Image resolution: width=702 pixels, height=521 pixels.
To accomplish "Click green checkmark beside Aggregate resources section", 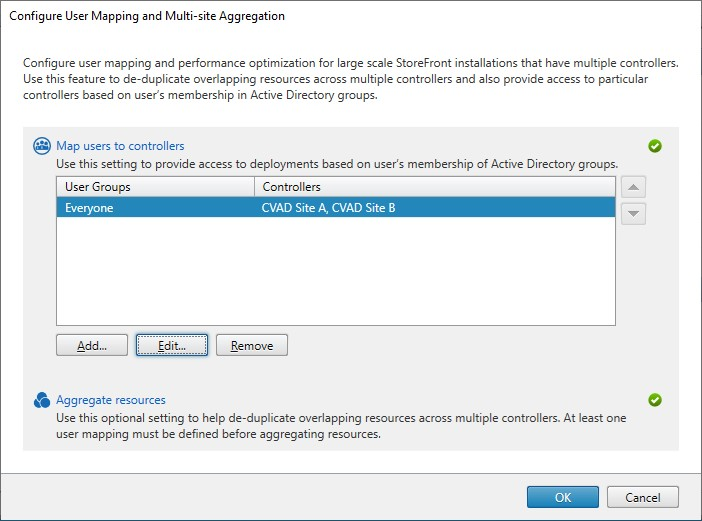I will tap(655, 400).
